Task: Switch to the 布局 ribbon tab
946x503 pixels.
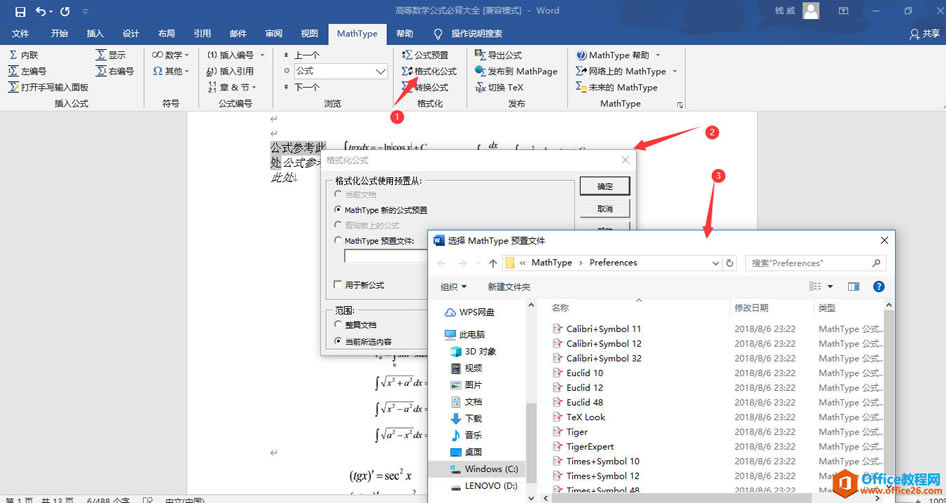Action: [x=167, y=34]
